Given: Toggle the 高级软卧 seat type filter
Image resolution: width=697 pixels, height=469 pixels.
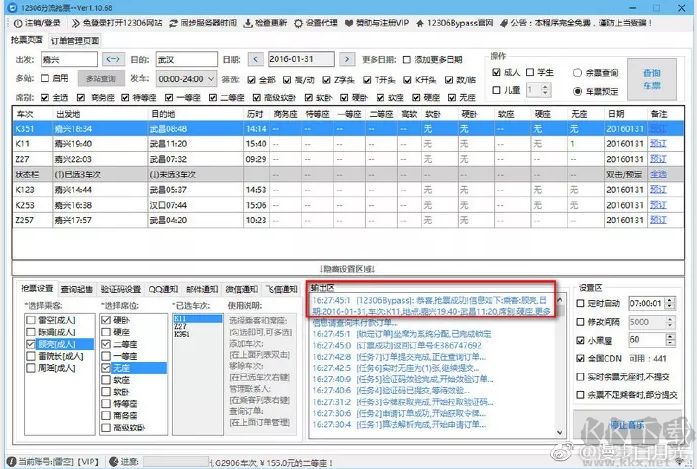Looking at the screenshot, I should 256,97.
